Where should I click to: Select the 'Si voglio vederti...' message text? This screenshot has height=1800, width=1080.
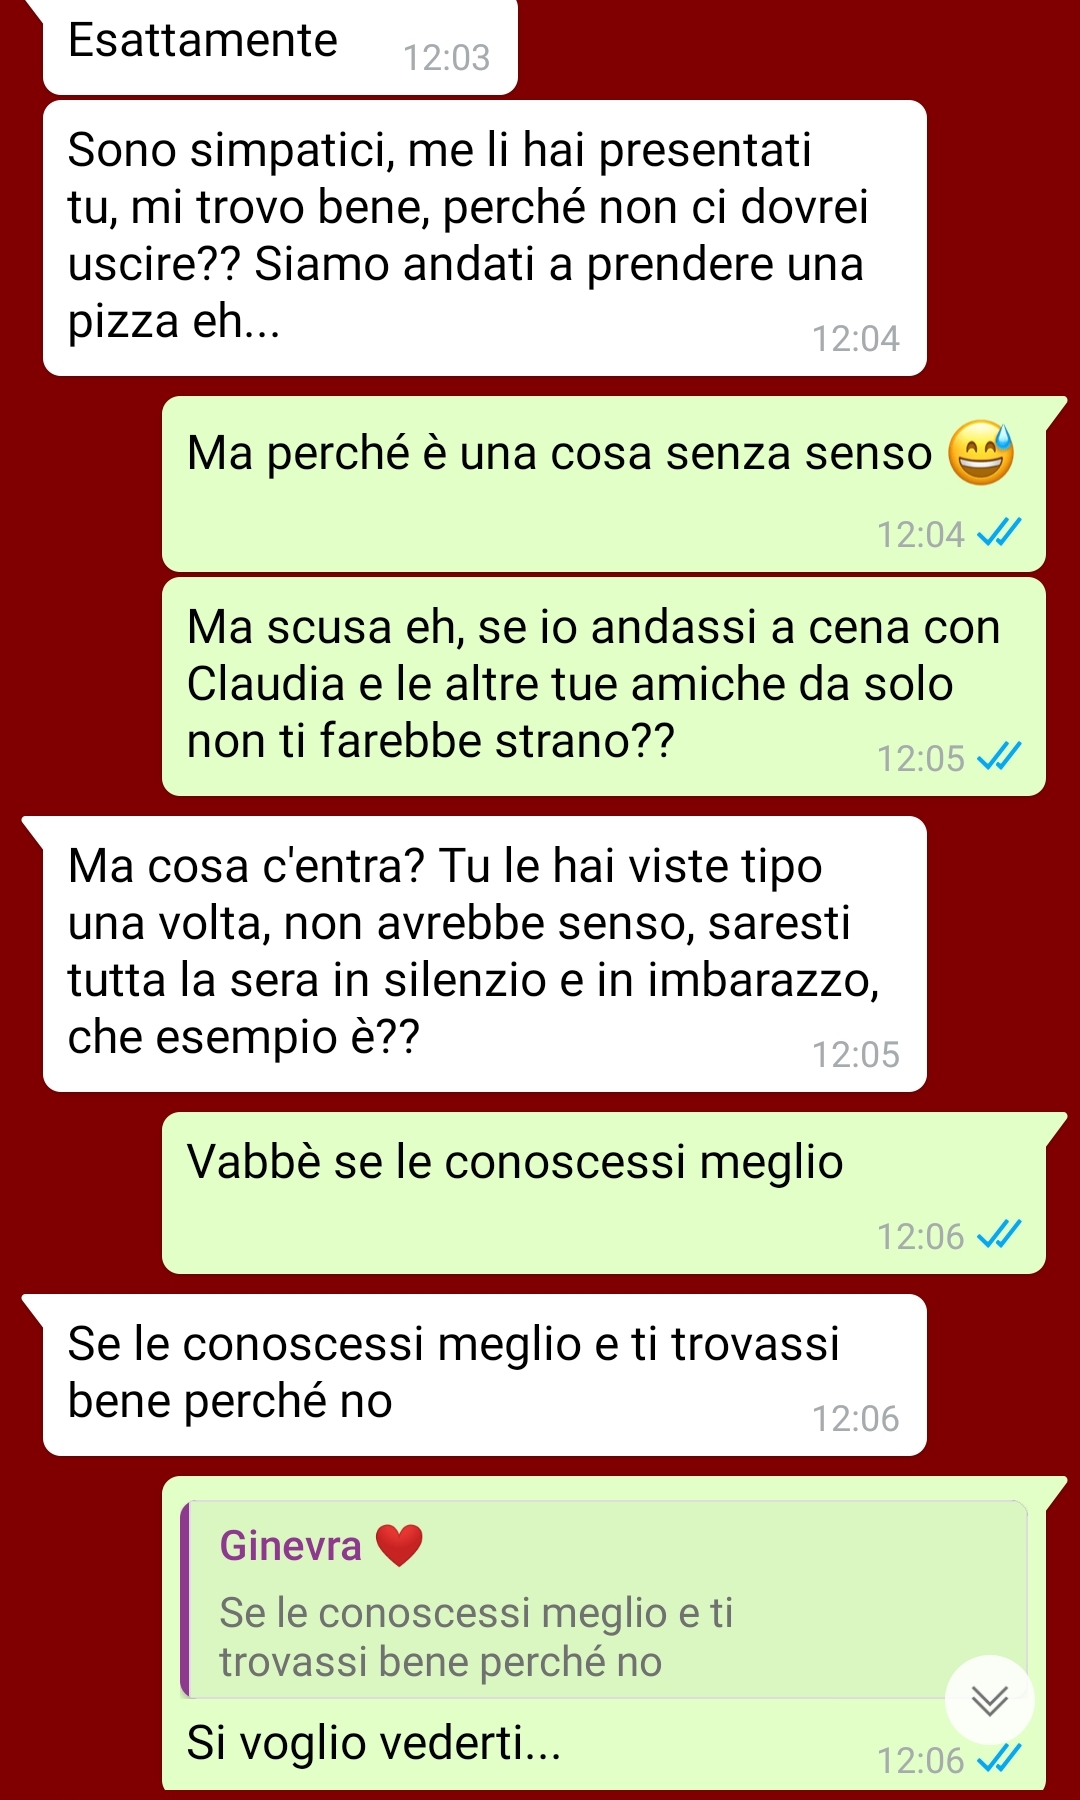click(374, 1743)
